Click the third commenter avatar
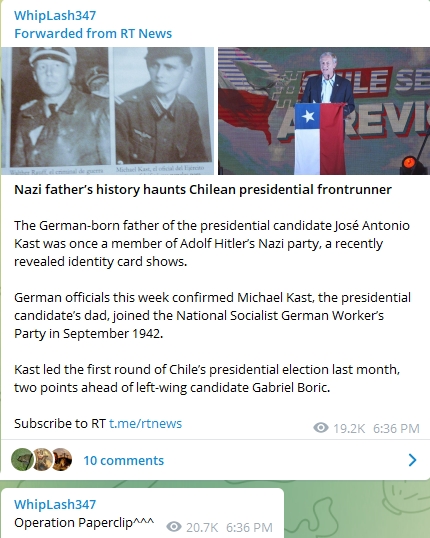 (x=62, y=459)
